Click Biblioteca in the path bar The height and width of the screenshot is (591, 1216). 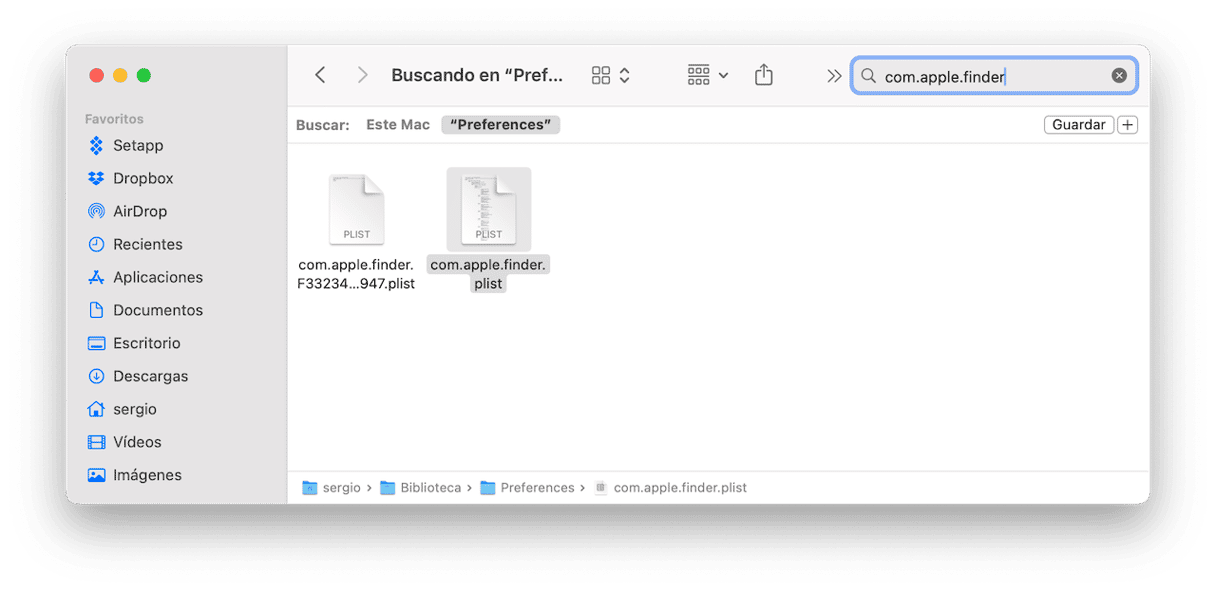pyautogui.click(x=430, y=488)
